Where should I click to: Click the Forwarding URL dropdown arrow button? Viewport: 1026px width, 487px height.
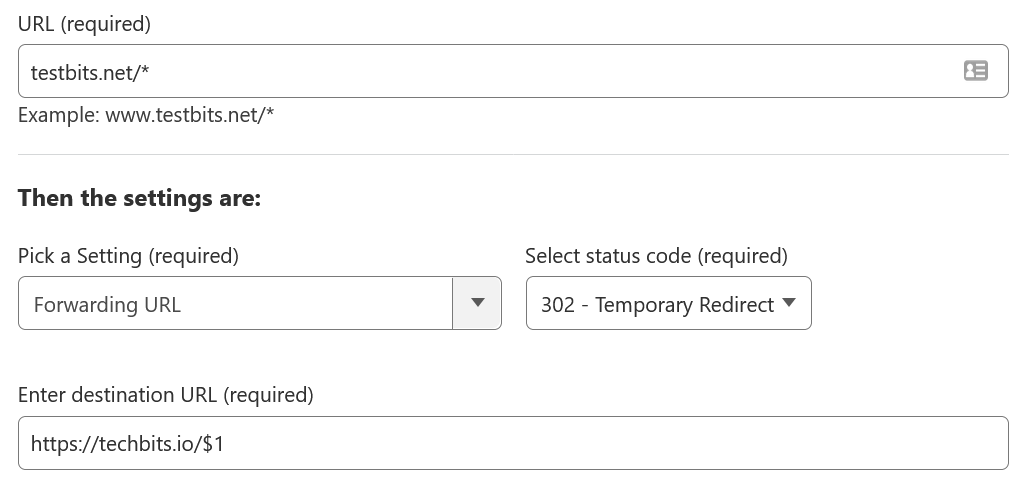[x=477, y=303]
